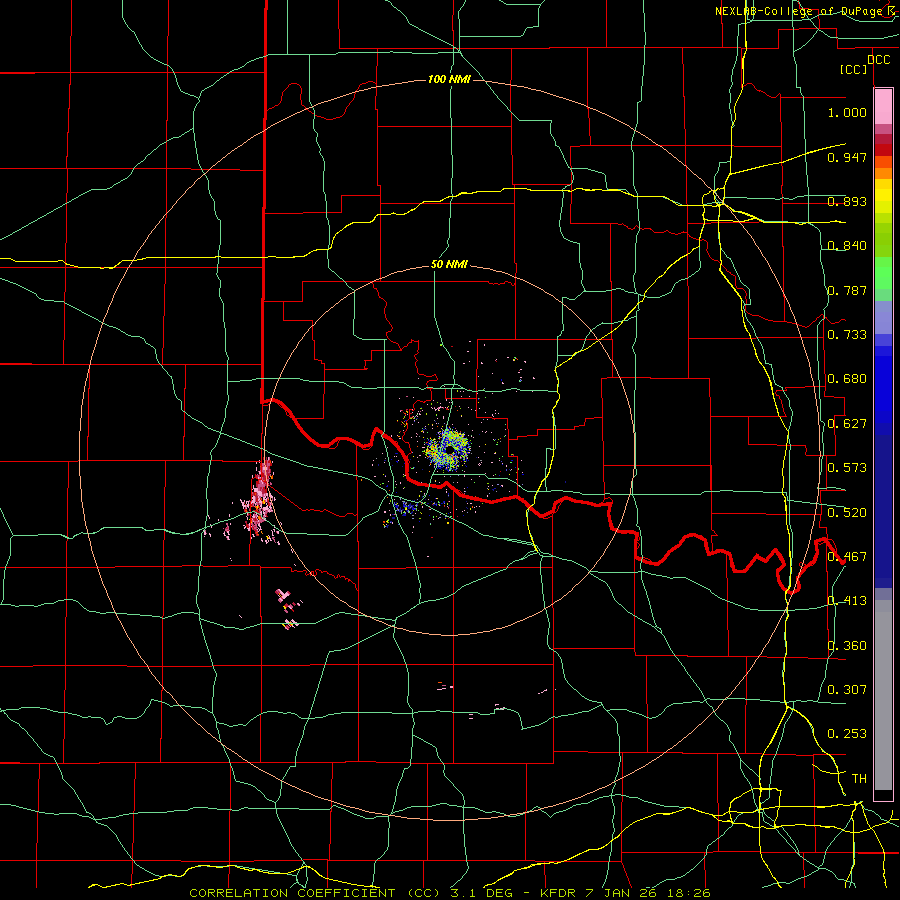
Task: Click the 0.787 value on the color scale
Action: [x=847, y=290]
